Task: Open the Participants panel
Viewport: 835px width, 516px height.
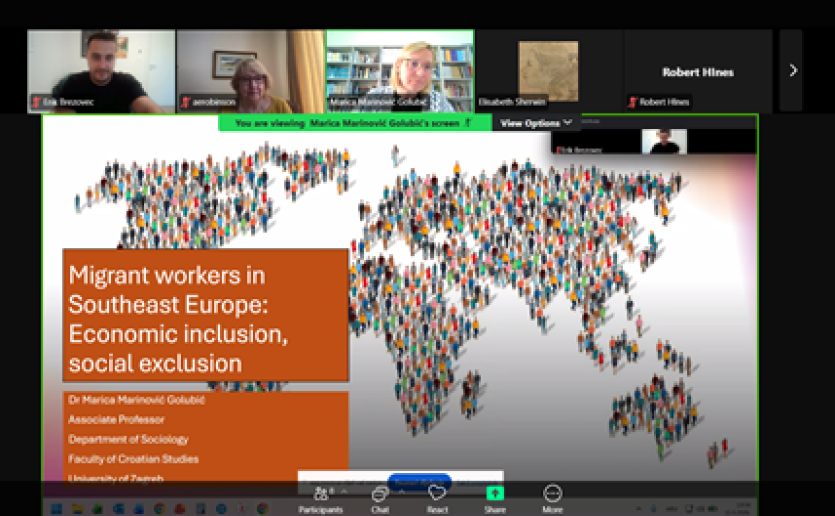Action: (320, 499)
